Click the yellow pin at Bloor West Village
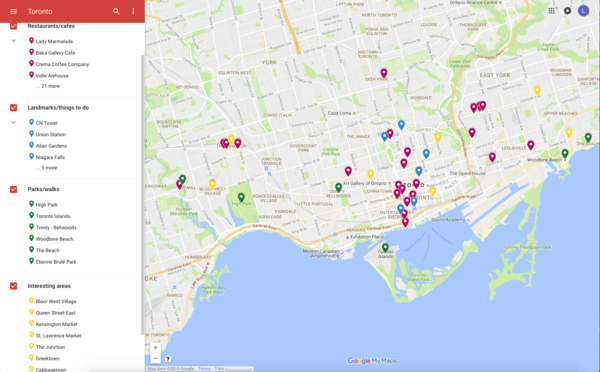 click(212, 184)
